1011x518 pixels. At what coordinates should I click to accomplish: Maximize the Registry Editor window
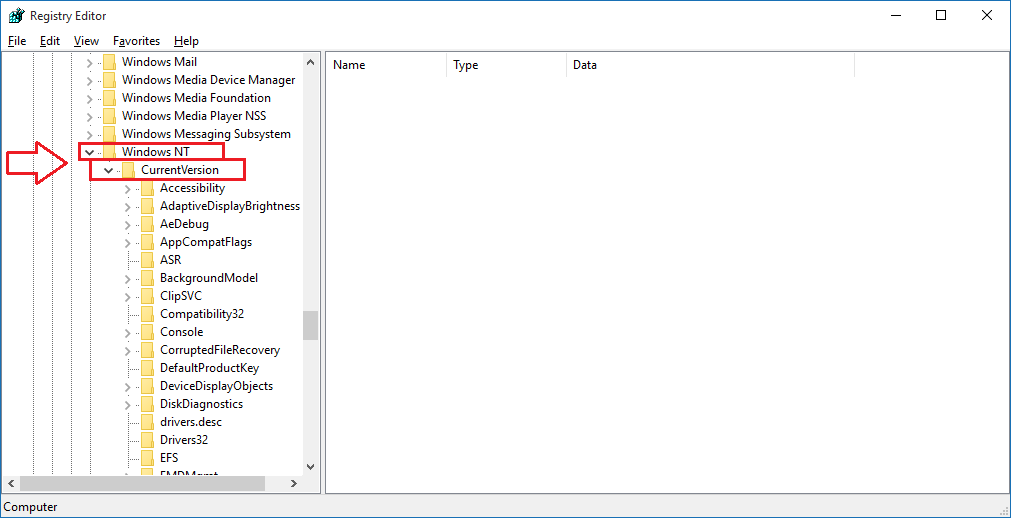tap(941, 15)
